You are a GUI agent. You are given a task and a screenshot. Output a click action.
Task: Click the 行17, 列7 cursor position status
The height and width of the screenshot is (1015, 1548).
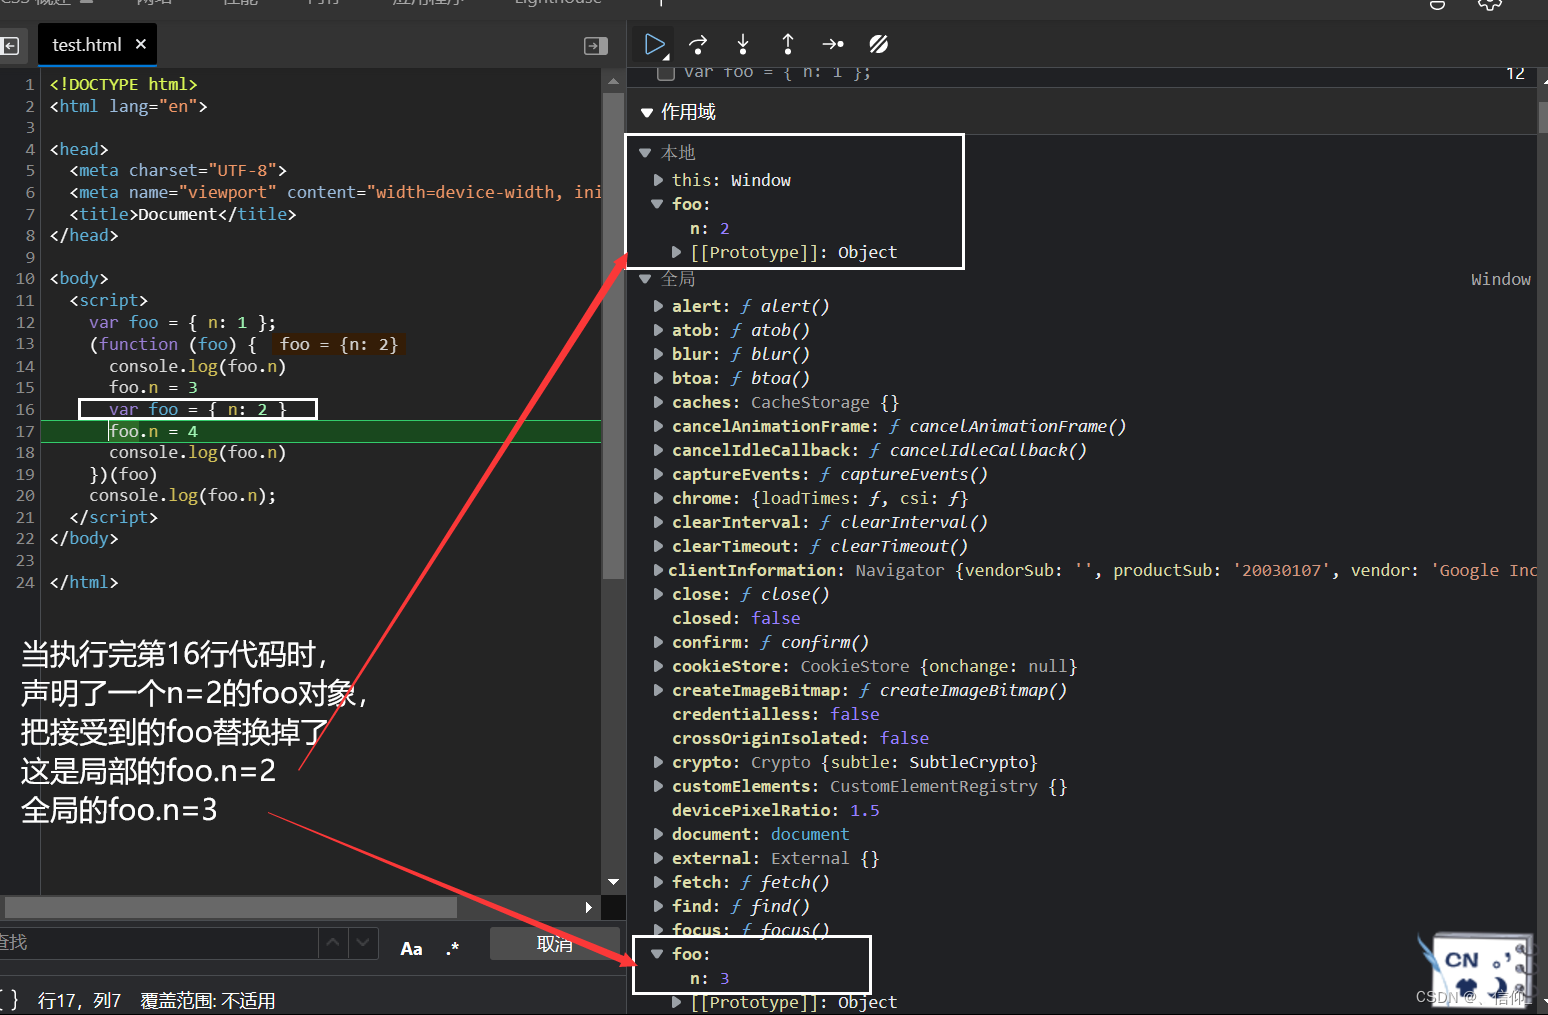click(x=79, y=1000)
